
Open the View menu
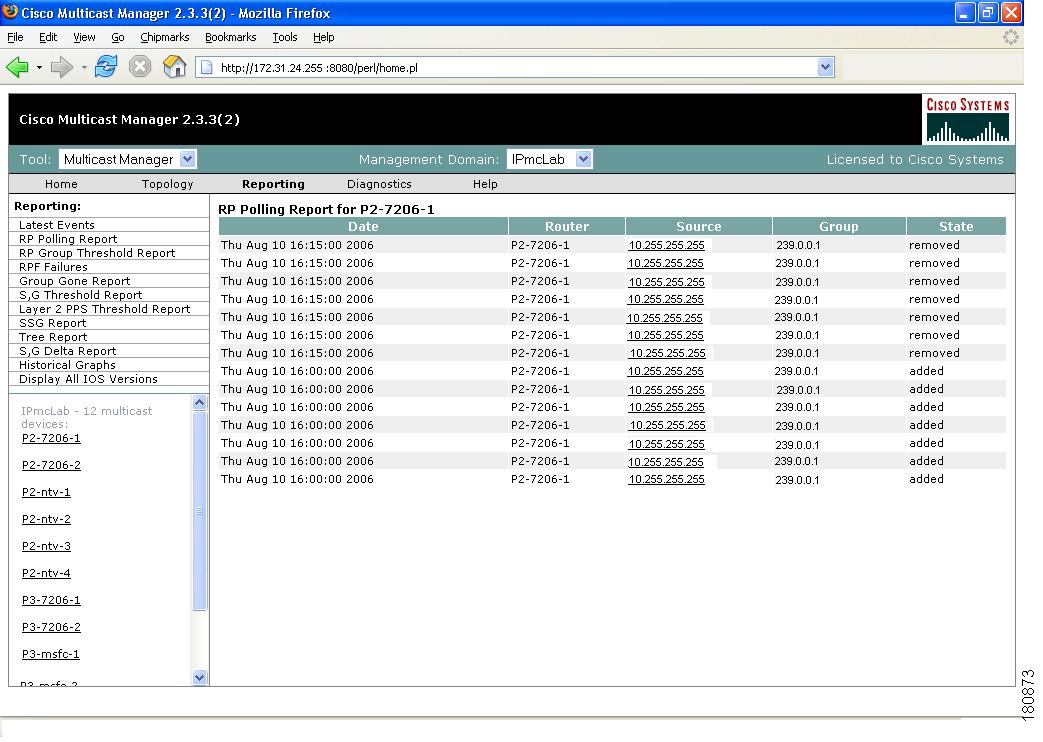tap(84, 37)
